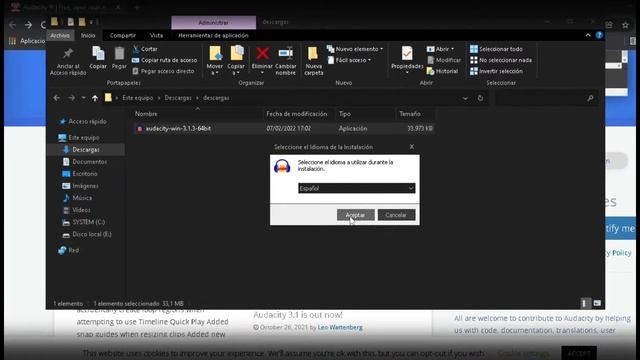Click Copiar ruta de acceso

coord(164,60)
